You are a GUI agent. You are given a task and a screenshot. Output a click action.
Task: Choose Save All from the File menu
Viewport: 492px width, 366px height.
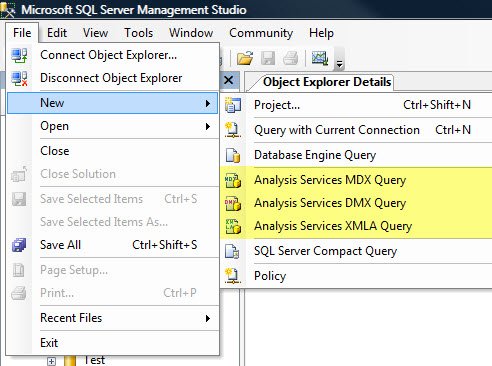tap(112, 245)
